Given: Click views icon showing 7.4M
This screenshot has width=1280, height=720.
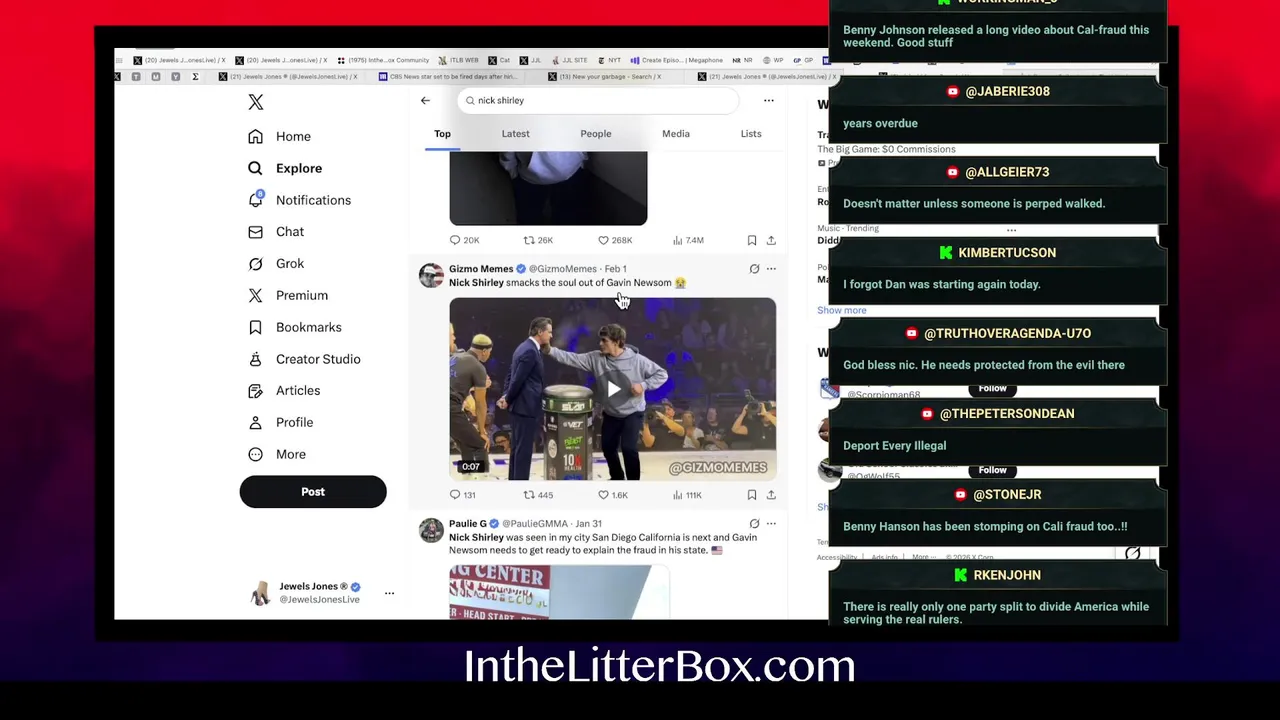Looking at the screenshot, I should coord(677,240).
